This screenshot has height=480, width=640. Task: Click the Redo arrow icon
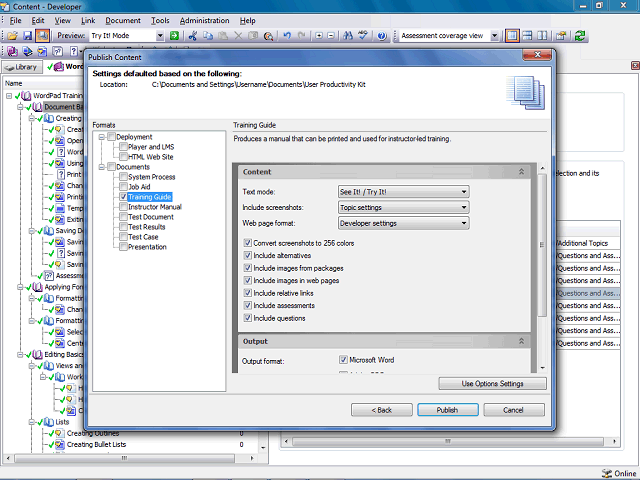(x=302, y=36)
